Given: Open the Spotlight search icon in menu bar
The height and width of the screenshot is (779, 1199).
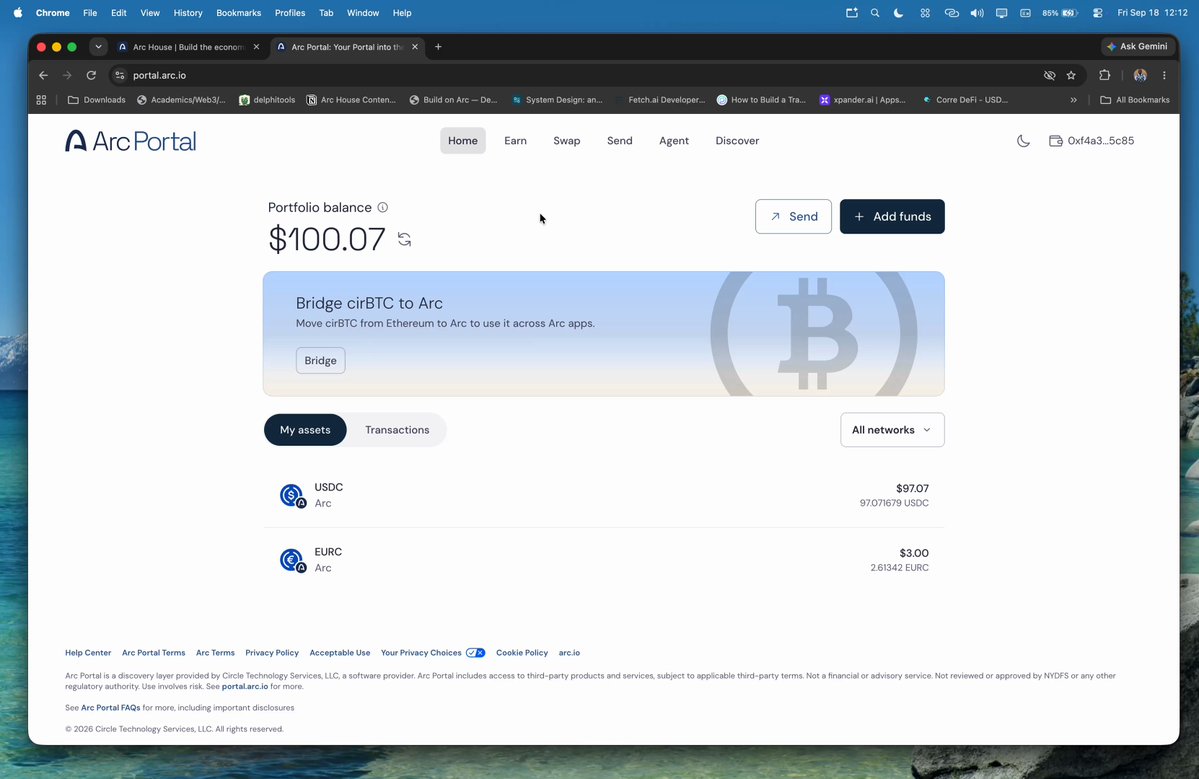Looking at the screenshot, I should click(875, 13).
